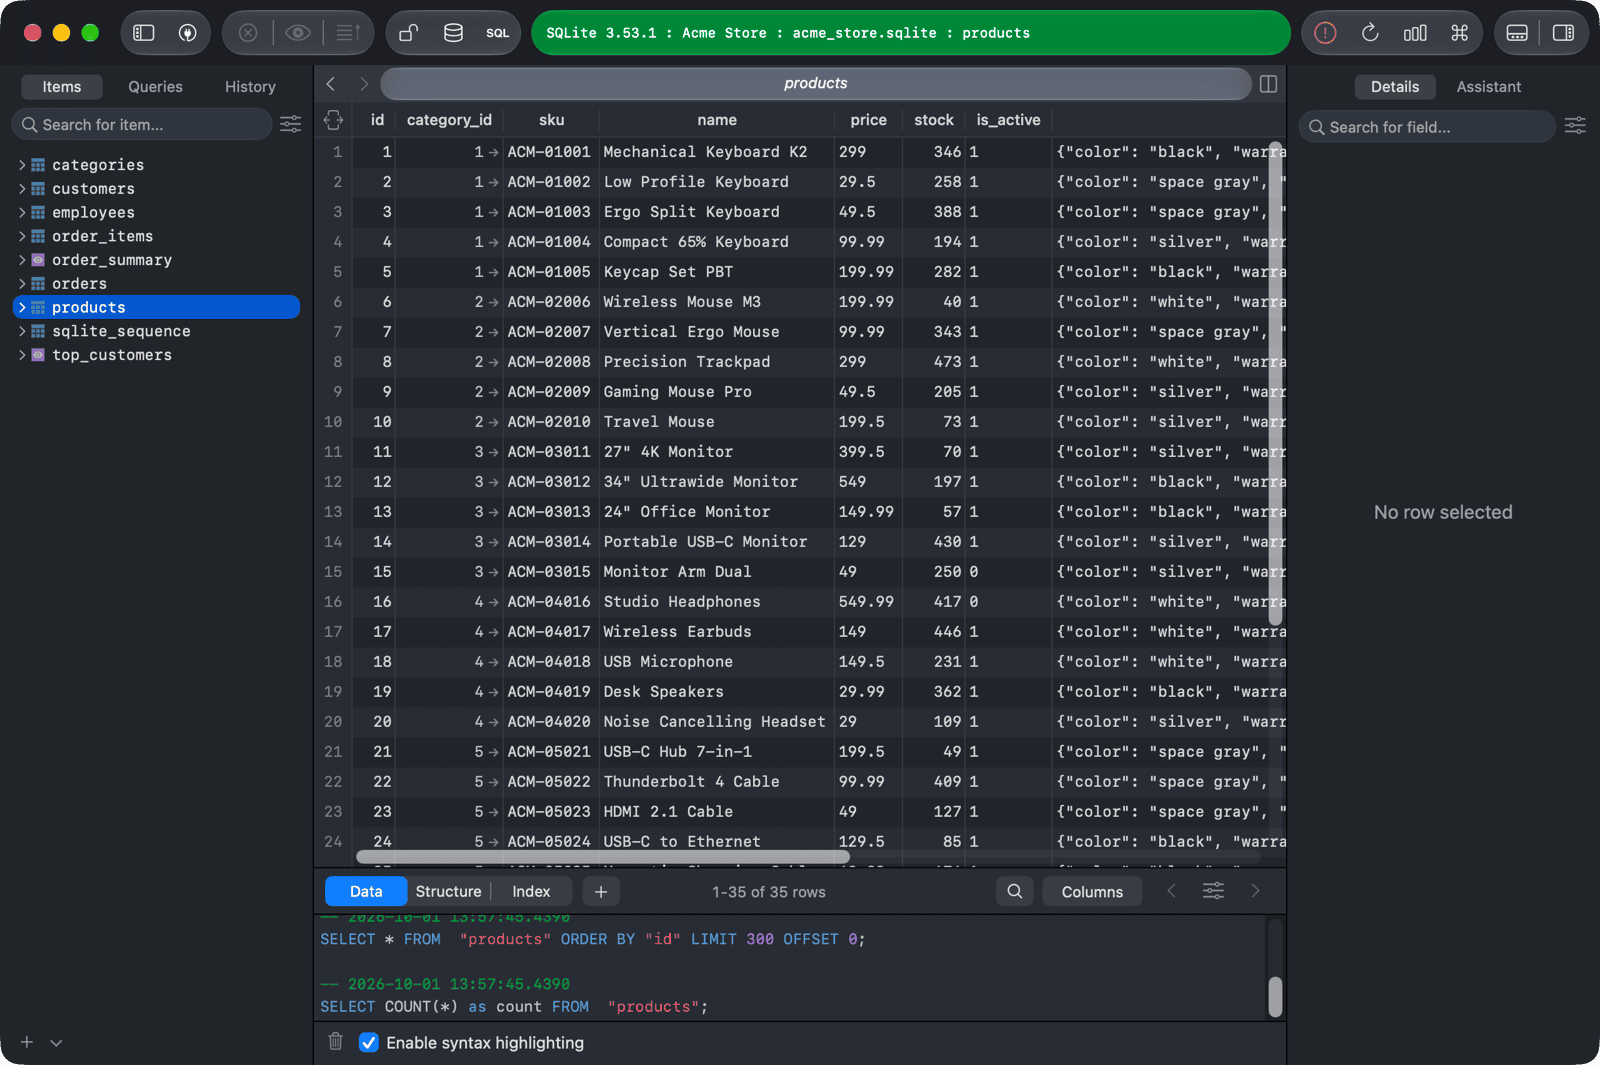1600x1065 pixels.
Task: Expand the top_customers view tree item
Action: [x=22, y=355]
